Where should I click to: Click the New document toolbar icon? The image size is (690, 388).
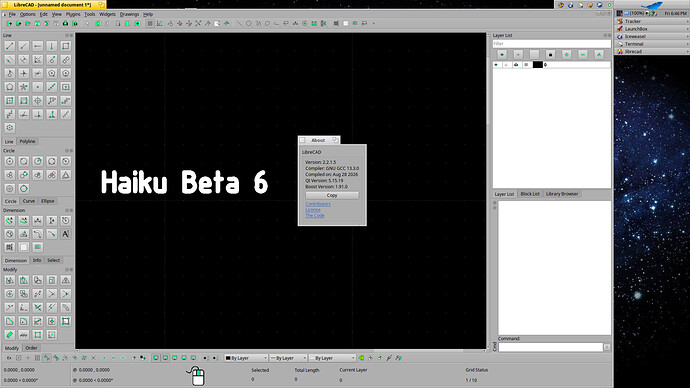(9, 23)
